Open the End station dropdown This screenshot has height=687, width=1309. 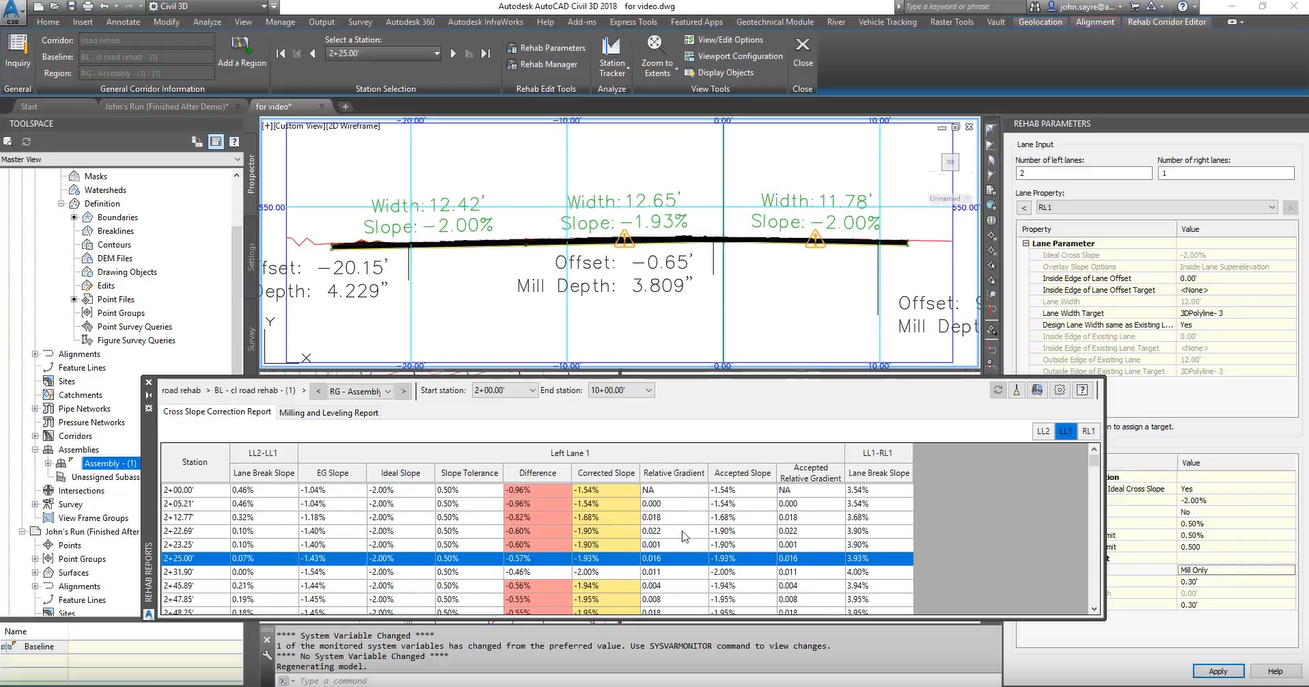[649, 391]
